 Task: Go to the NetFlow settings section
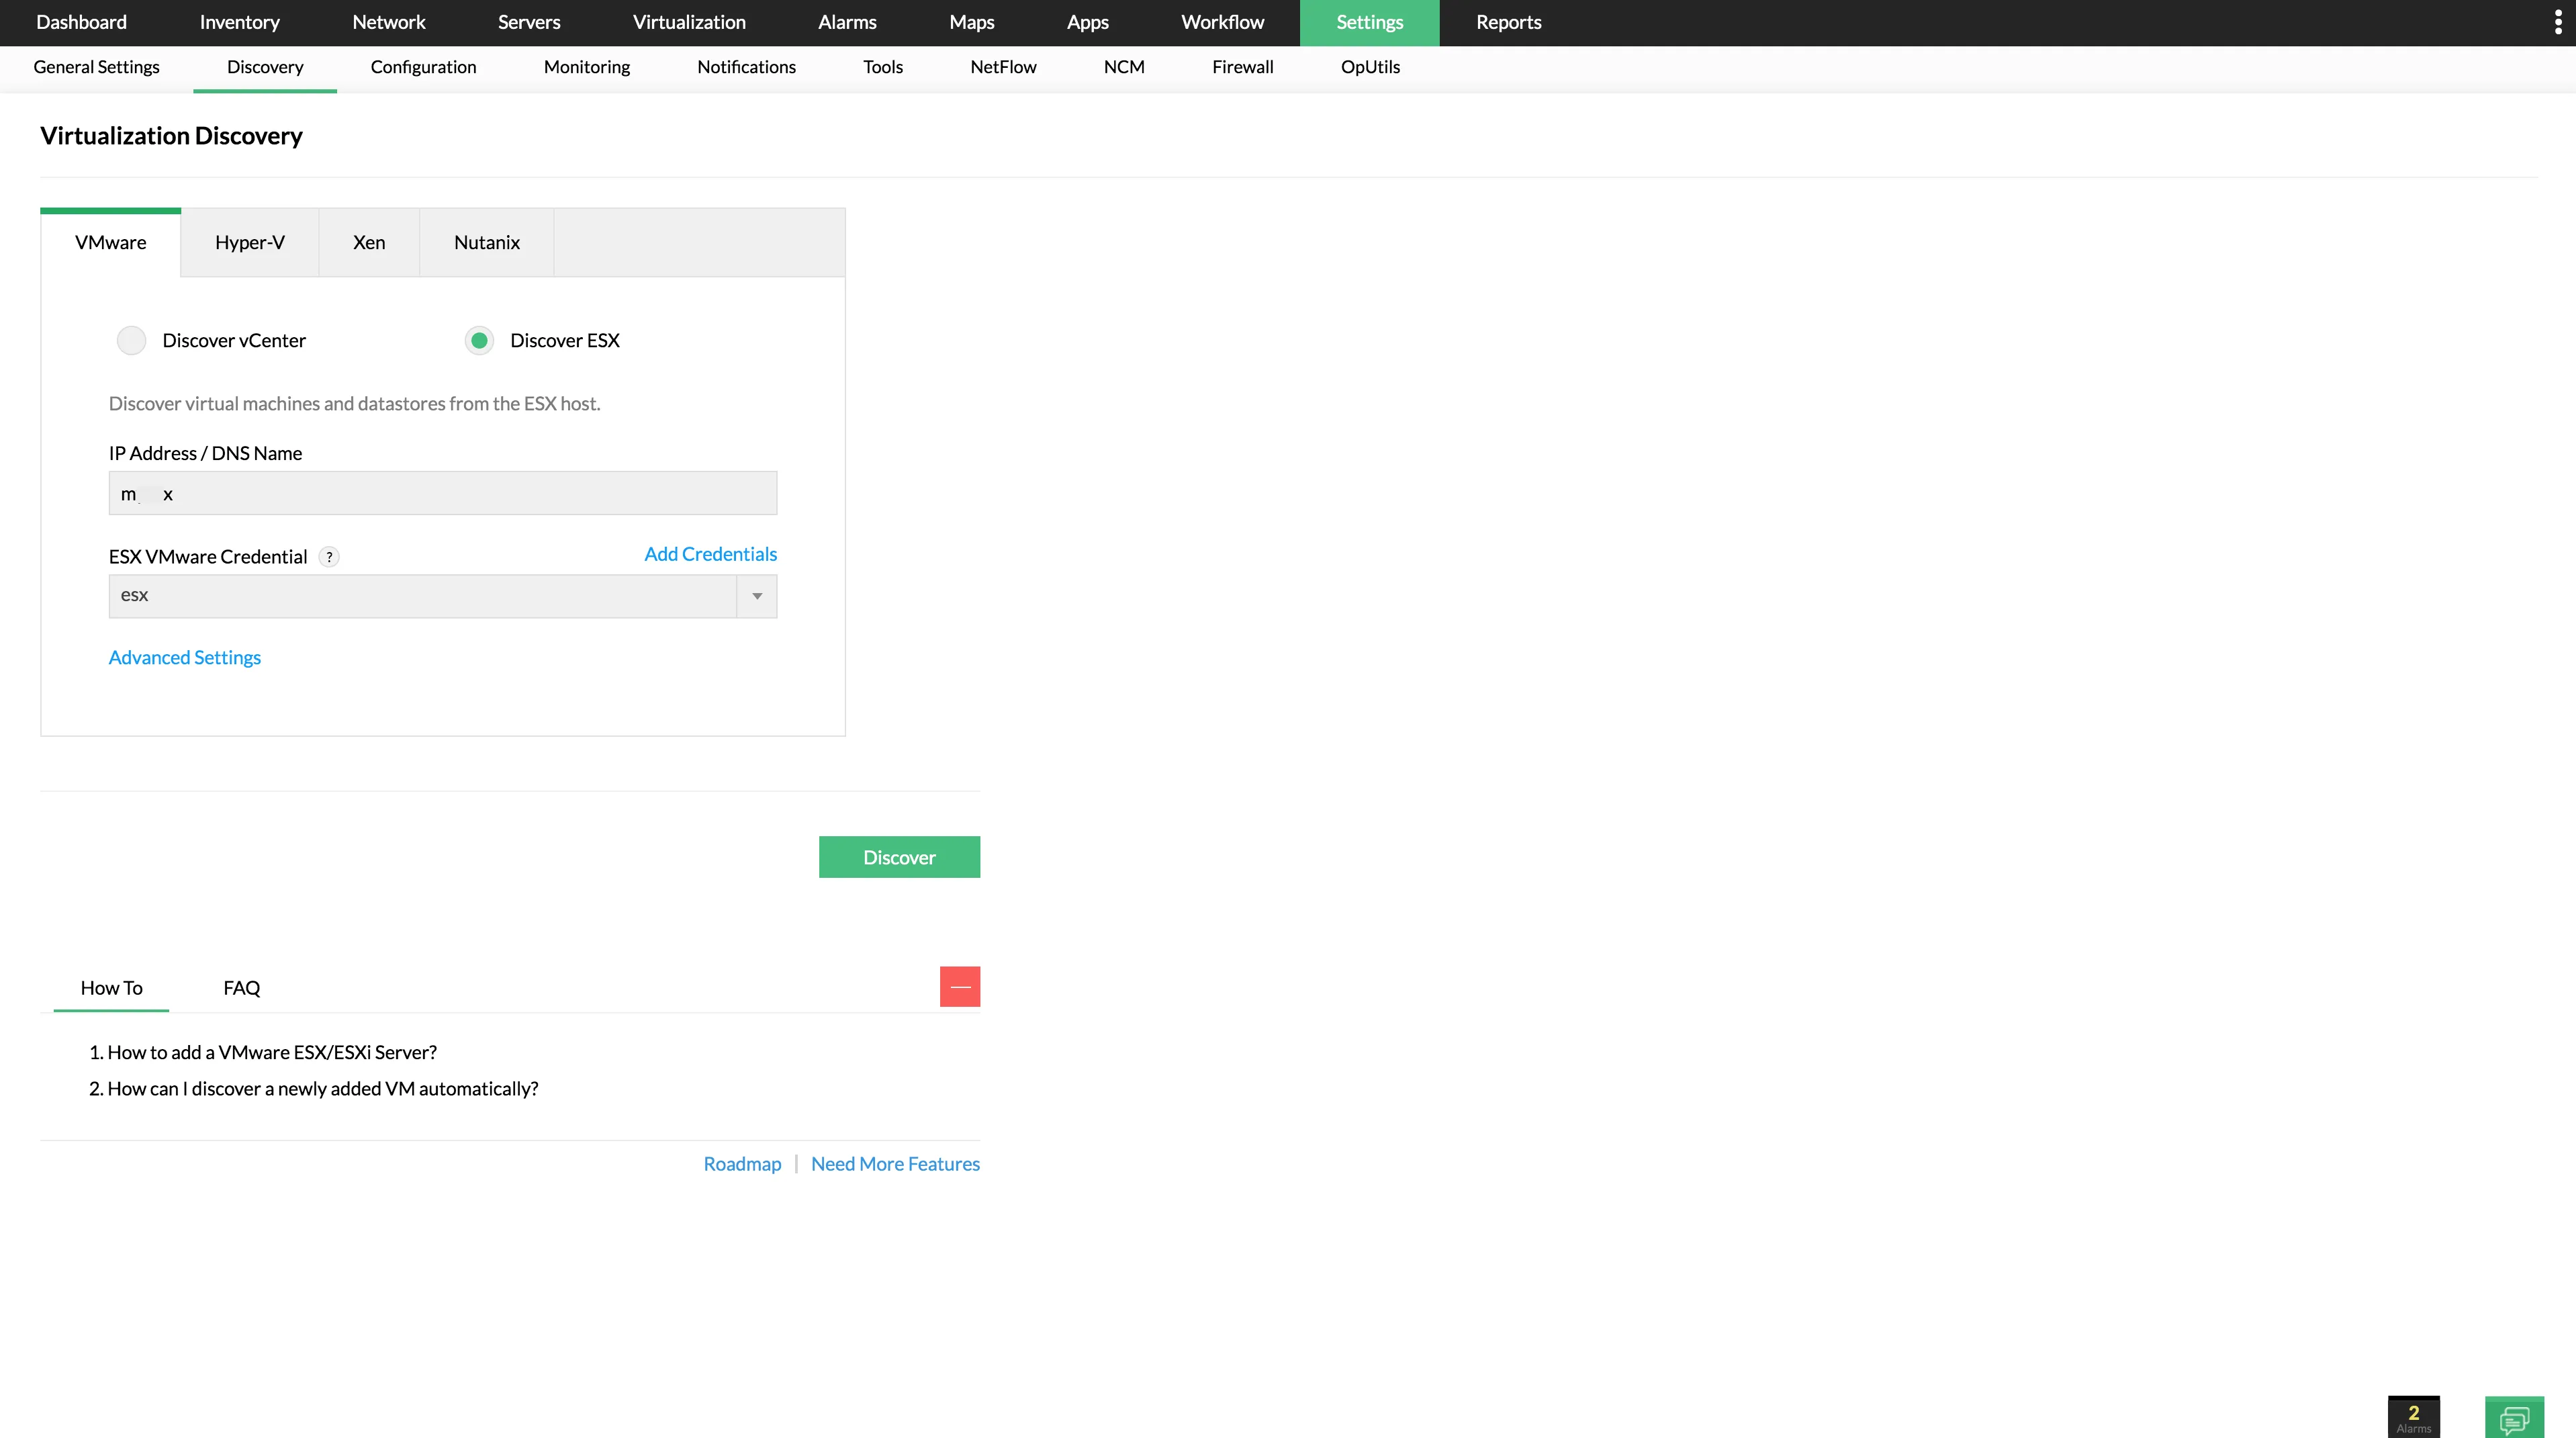pos(1002,67)
